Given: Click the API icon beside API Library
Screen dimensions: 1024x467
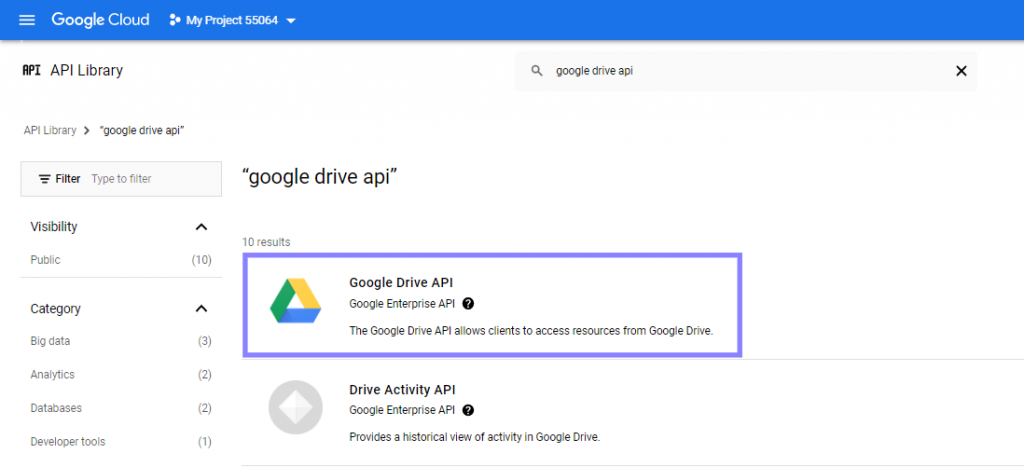Looking at the screenshot, I should click(31, 71).
